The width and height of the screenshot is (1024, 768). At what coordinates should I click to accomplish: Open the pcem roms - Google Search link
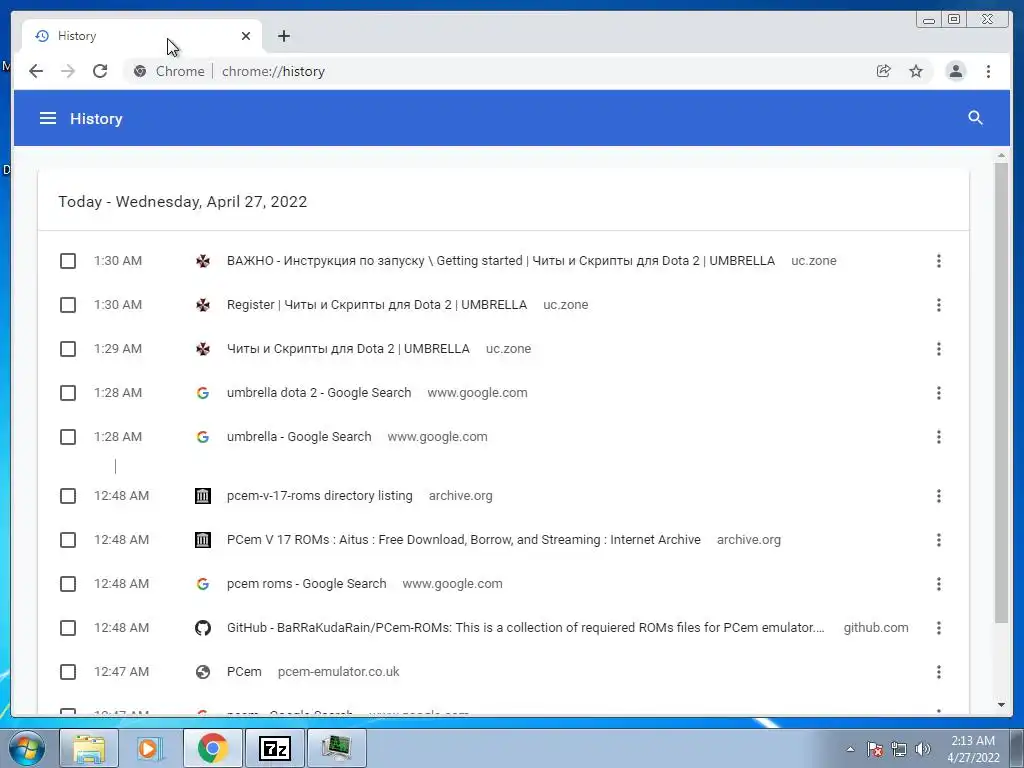click(306, 584)
